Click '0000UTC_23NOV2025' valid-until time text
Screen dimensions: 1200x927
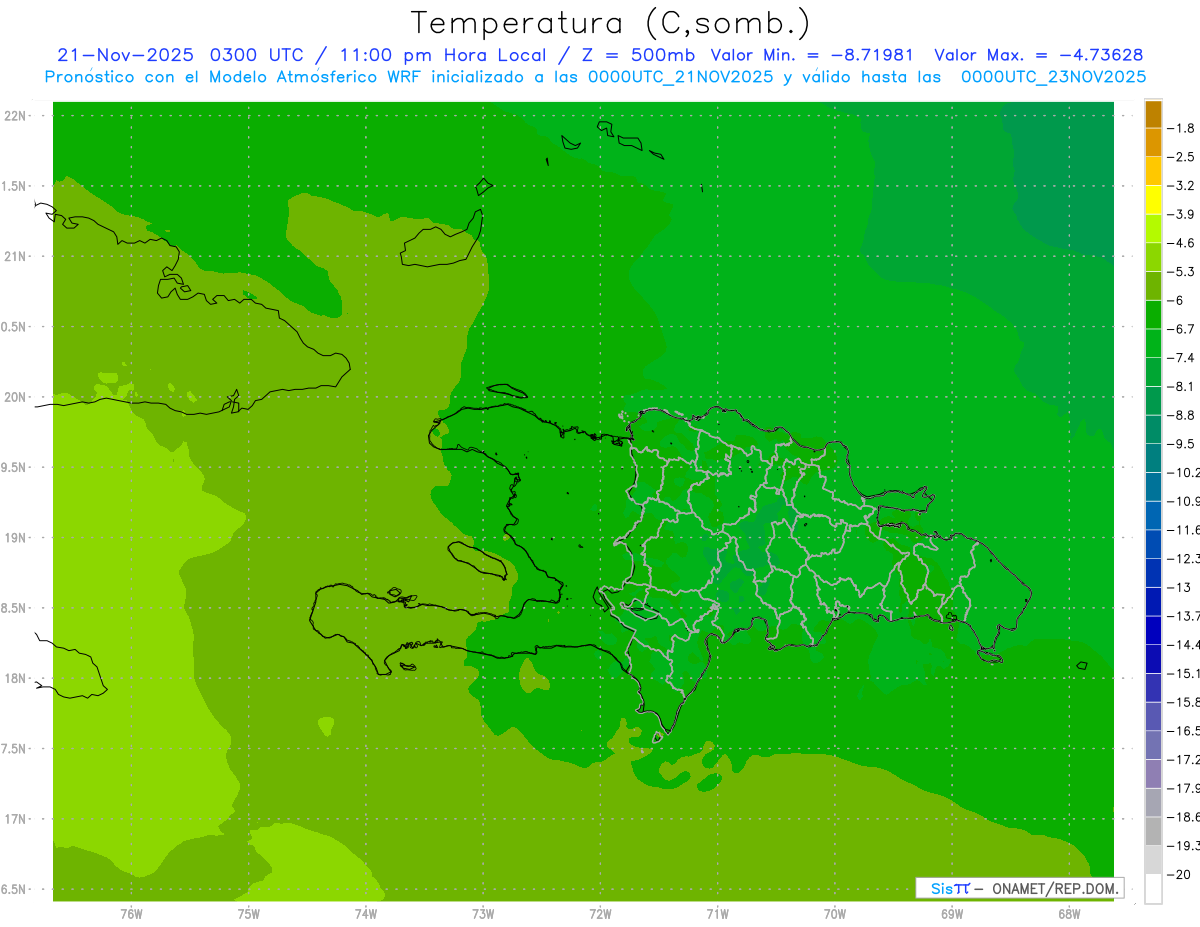[1053, 77]
